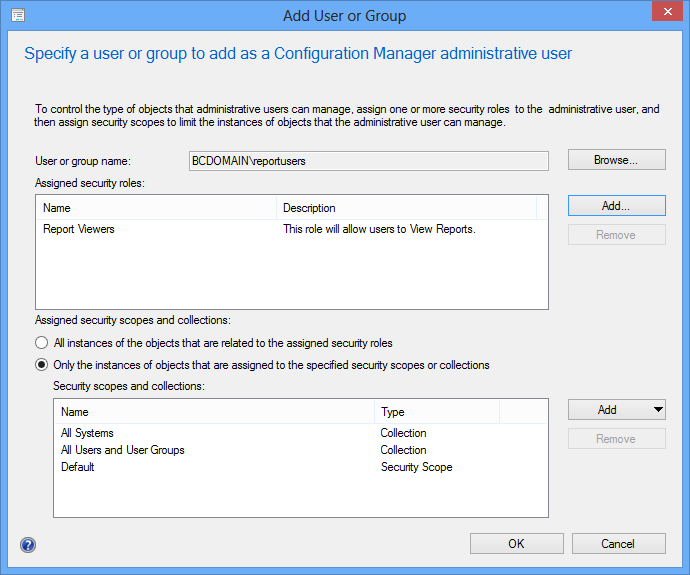Click Browse to find a user or group

pyautogui.click(x=616, y=160)
